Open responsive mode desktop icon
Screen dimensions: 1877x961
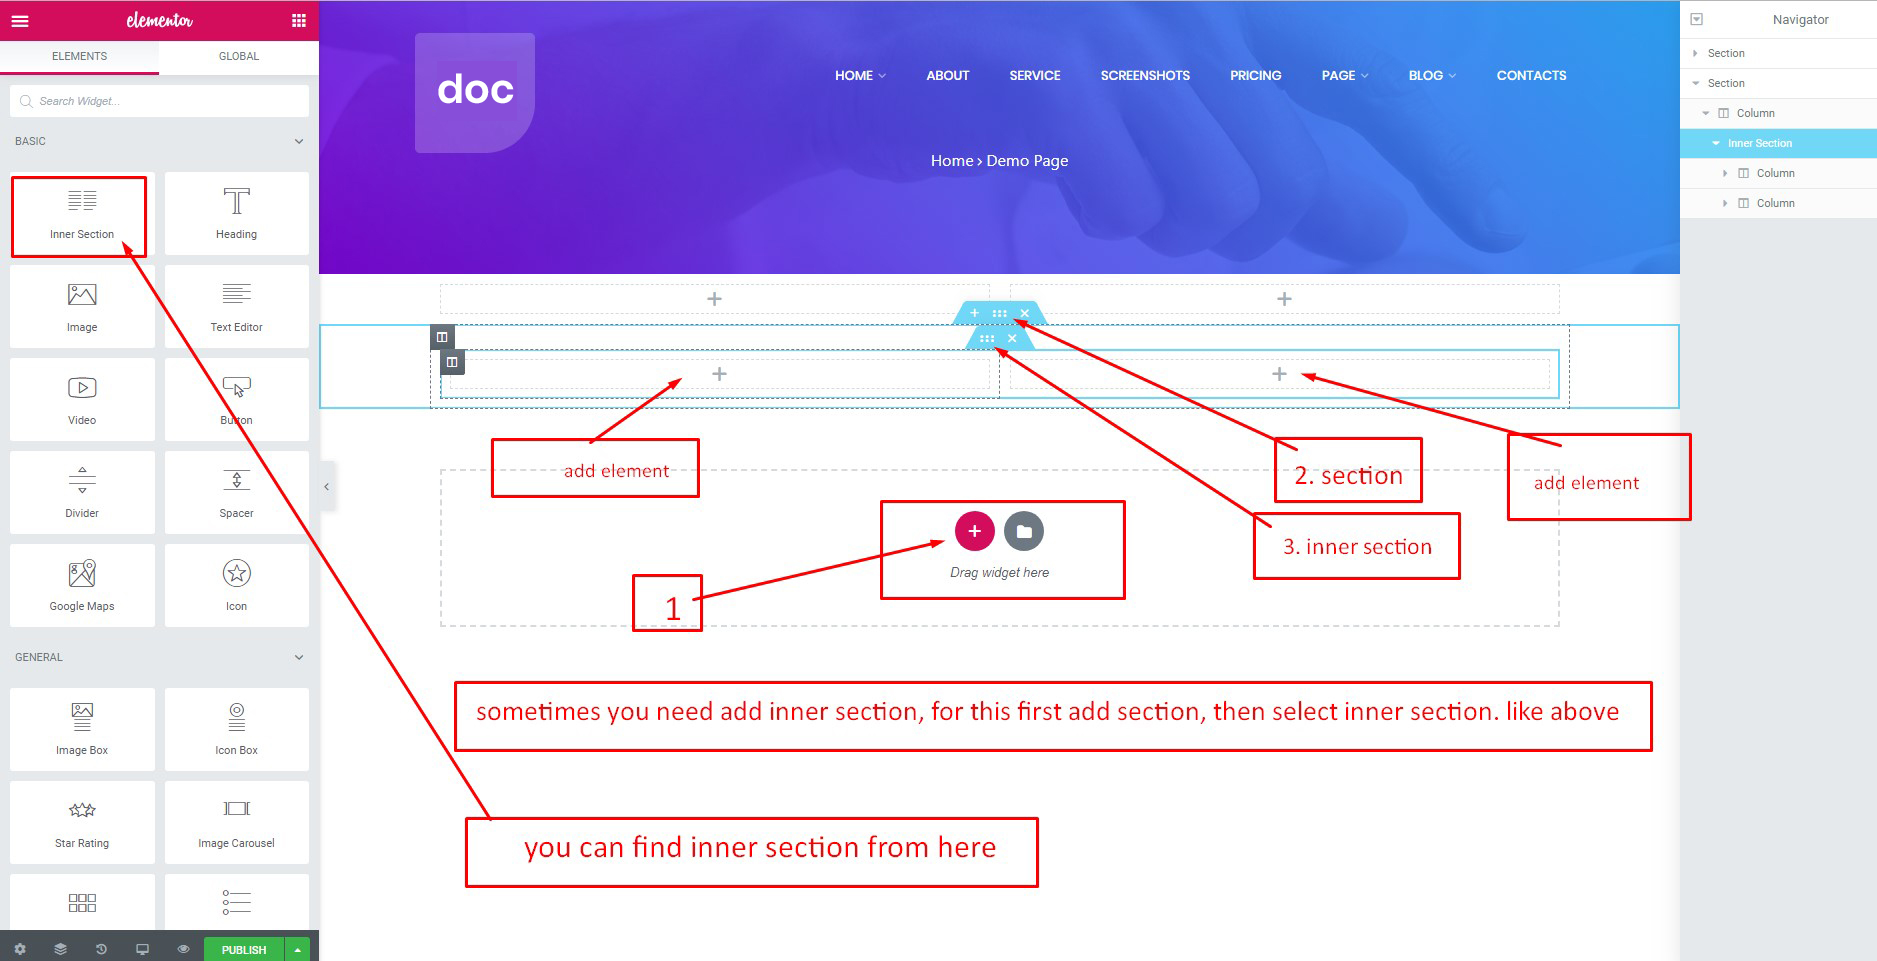coord(142,949)
